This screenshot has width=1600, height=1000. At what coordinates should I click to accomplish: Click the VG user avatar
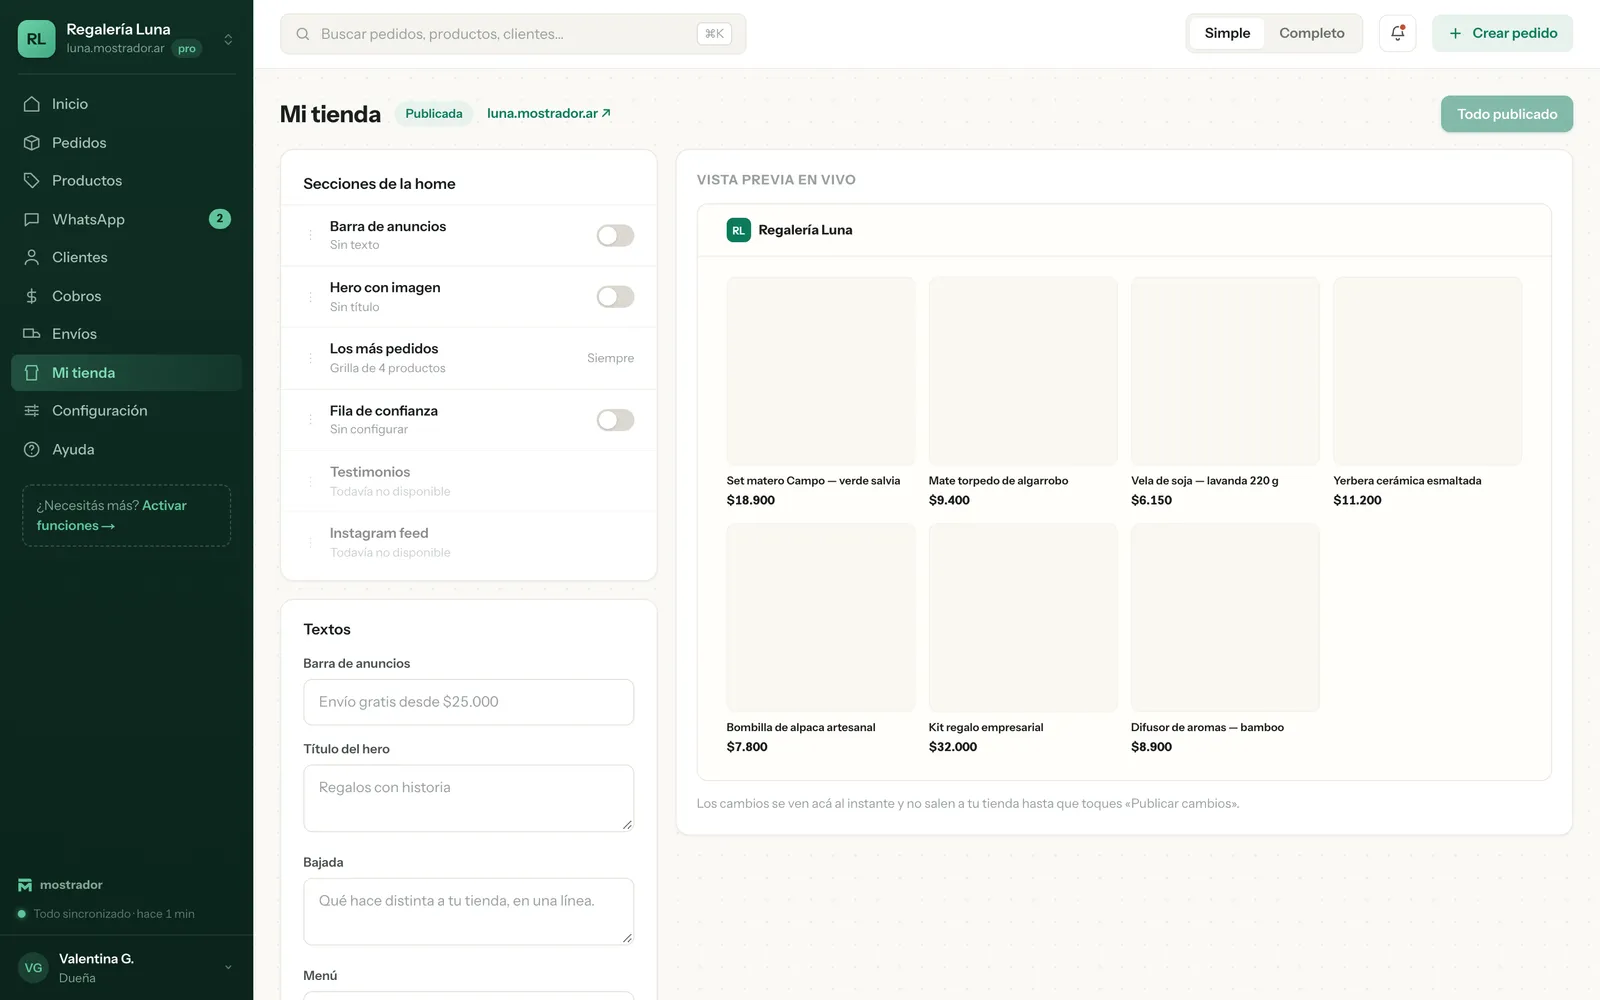[x=33, y=968]
